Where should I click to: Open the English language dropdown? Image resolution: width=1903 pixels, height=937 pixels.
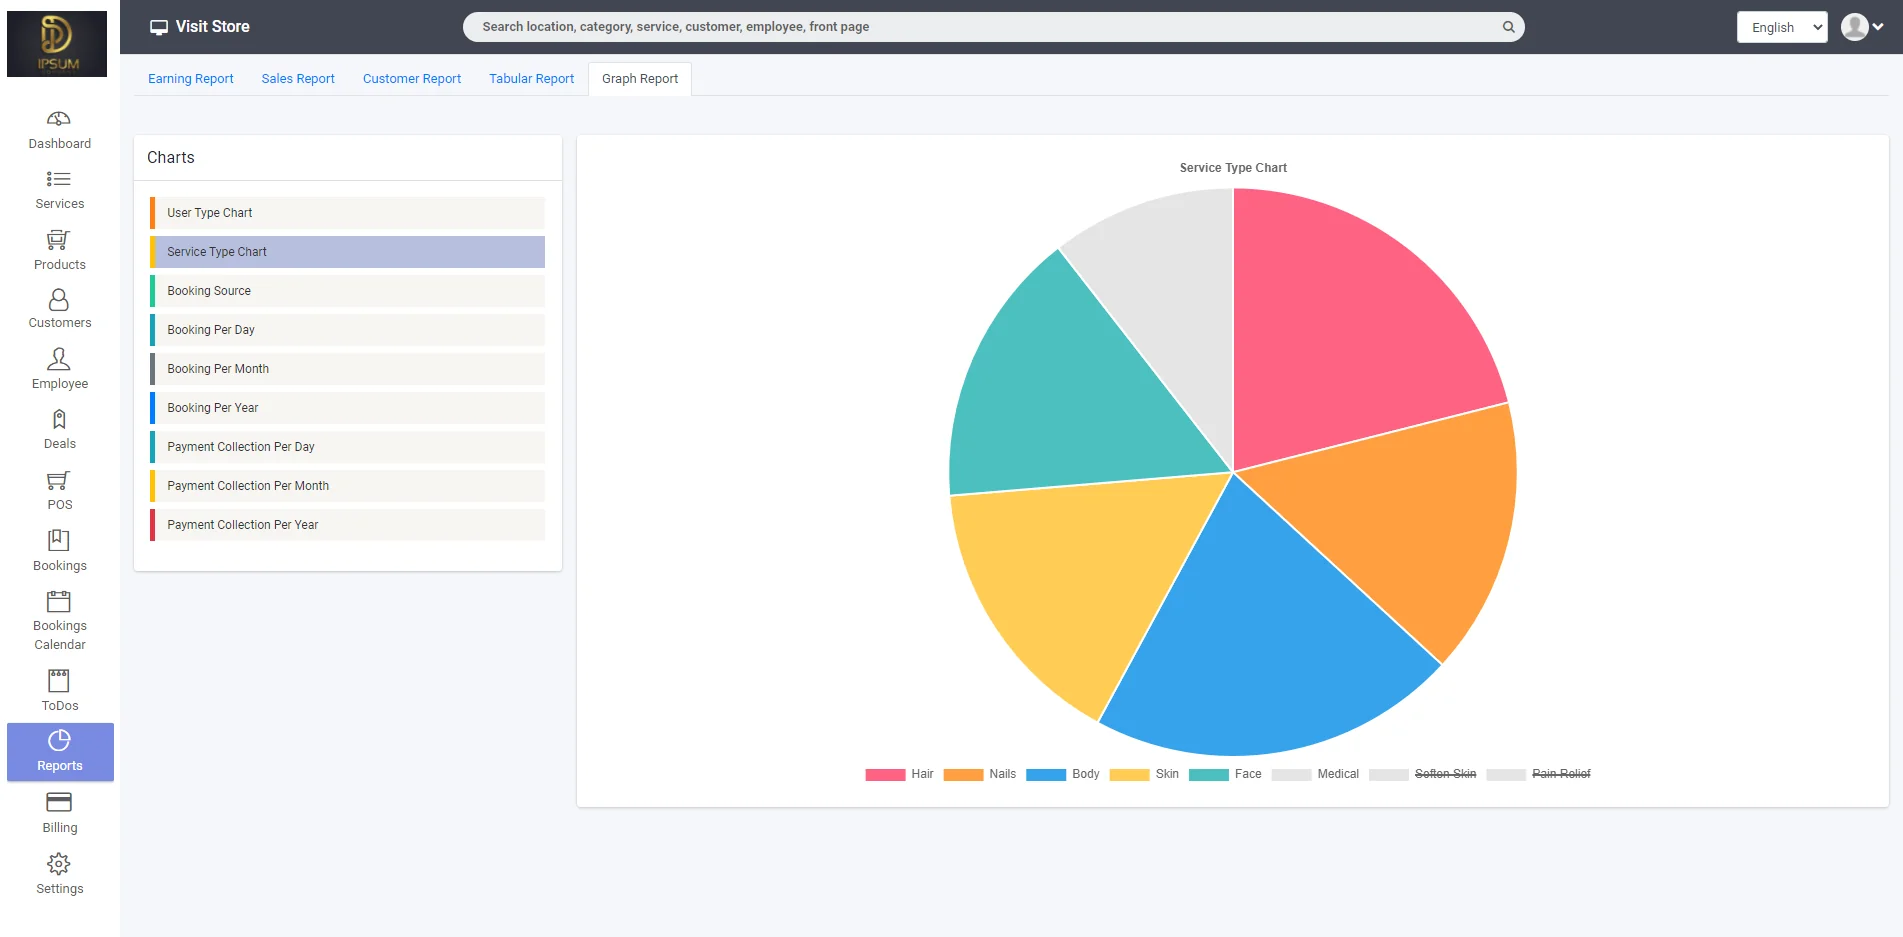[1781, 28]
